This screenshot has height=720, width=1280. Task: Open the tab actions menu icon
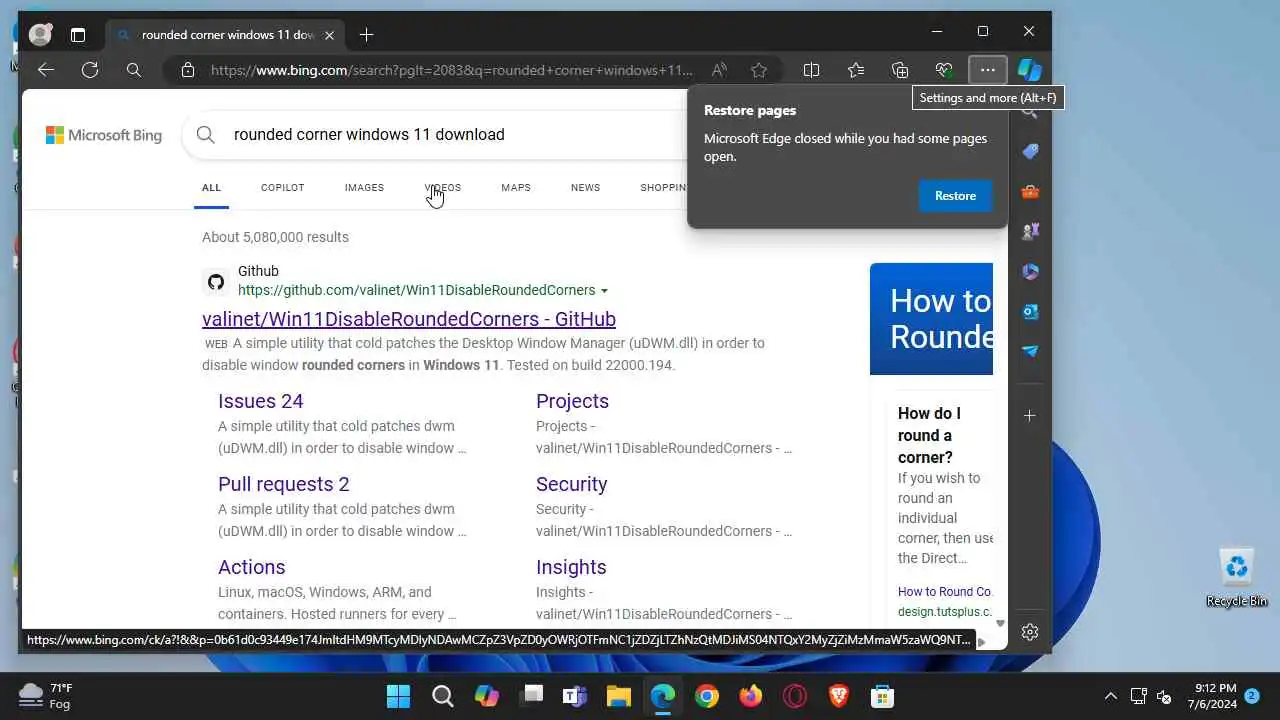[x=78, y=35]
